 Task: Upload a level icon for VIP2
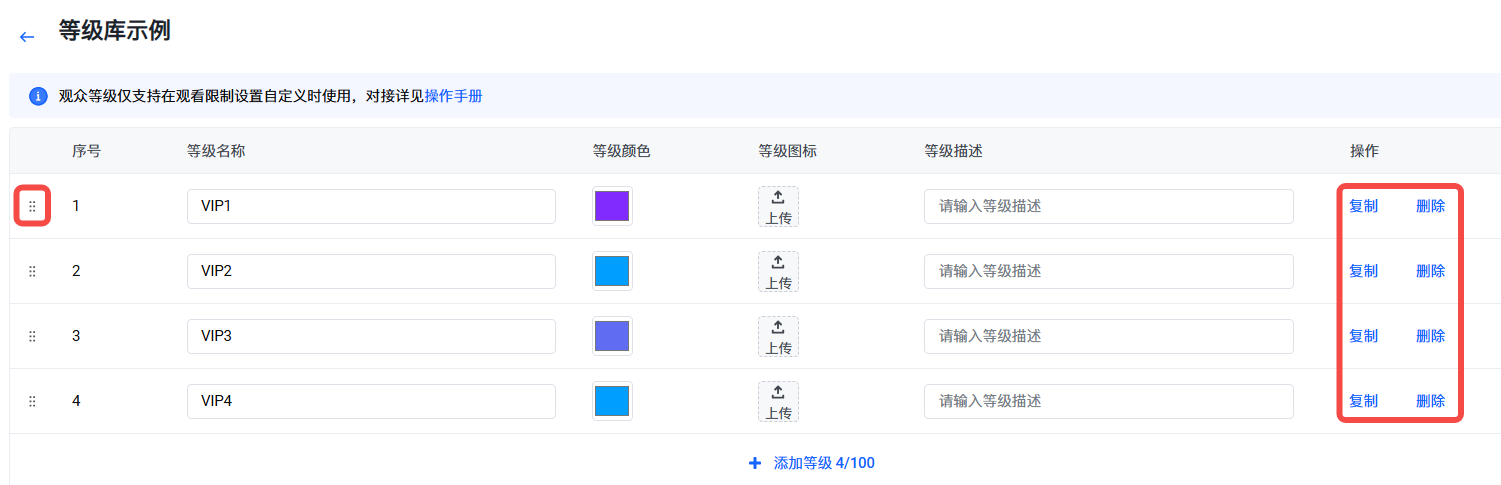coord(778,271)
